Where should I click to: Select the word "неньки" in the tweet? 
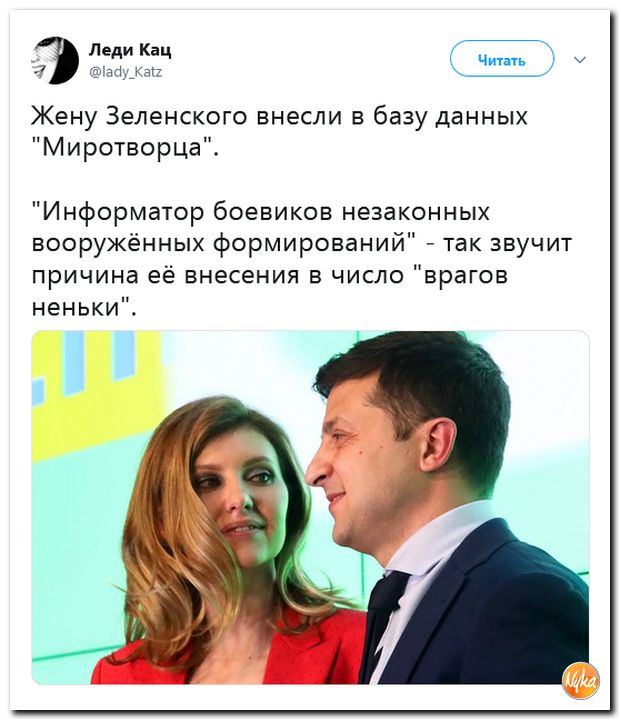(80, 307)
